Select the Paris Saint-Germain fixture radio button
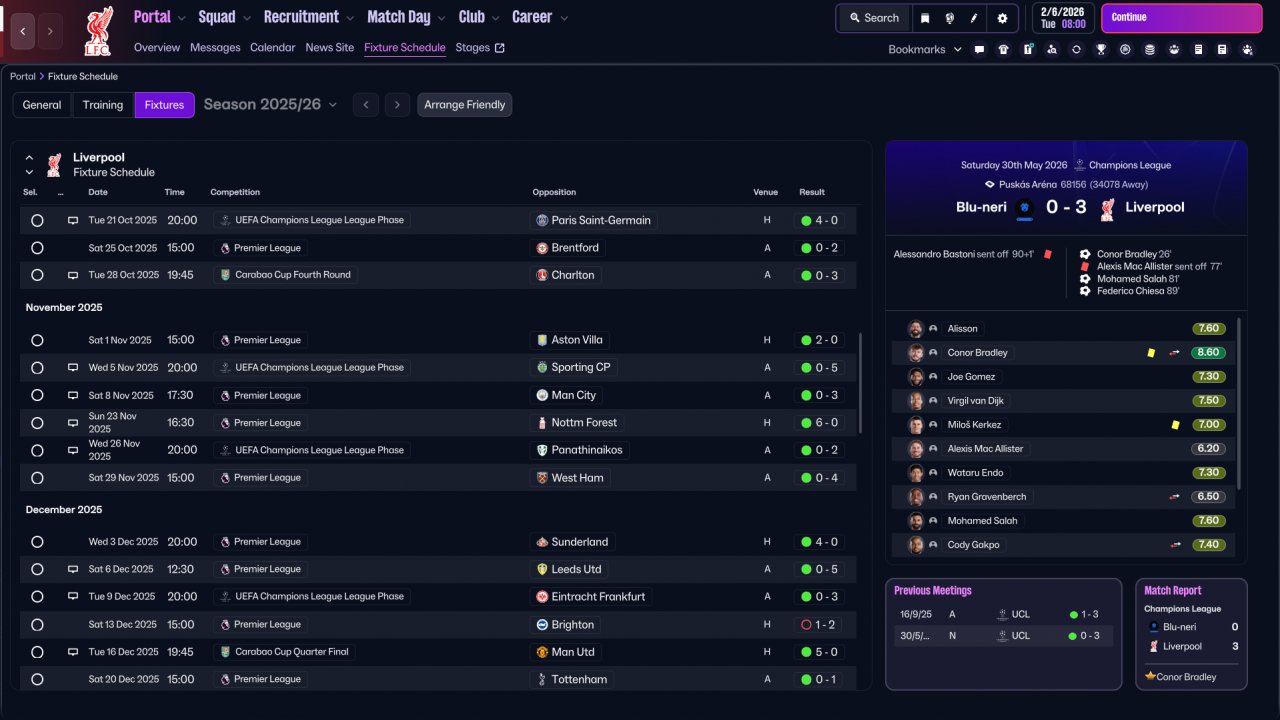Image resolution: width=1280 pixels, height=720 pixels. pyautogui.click(x=37, y=220)
